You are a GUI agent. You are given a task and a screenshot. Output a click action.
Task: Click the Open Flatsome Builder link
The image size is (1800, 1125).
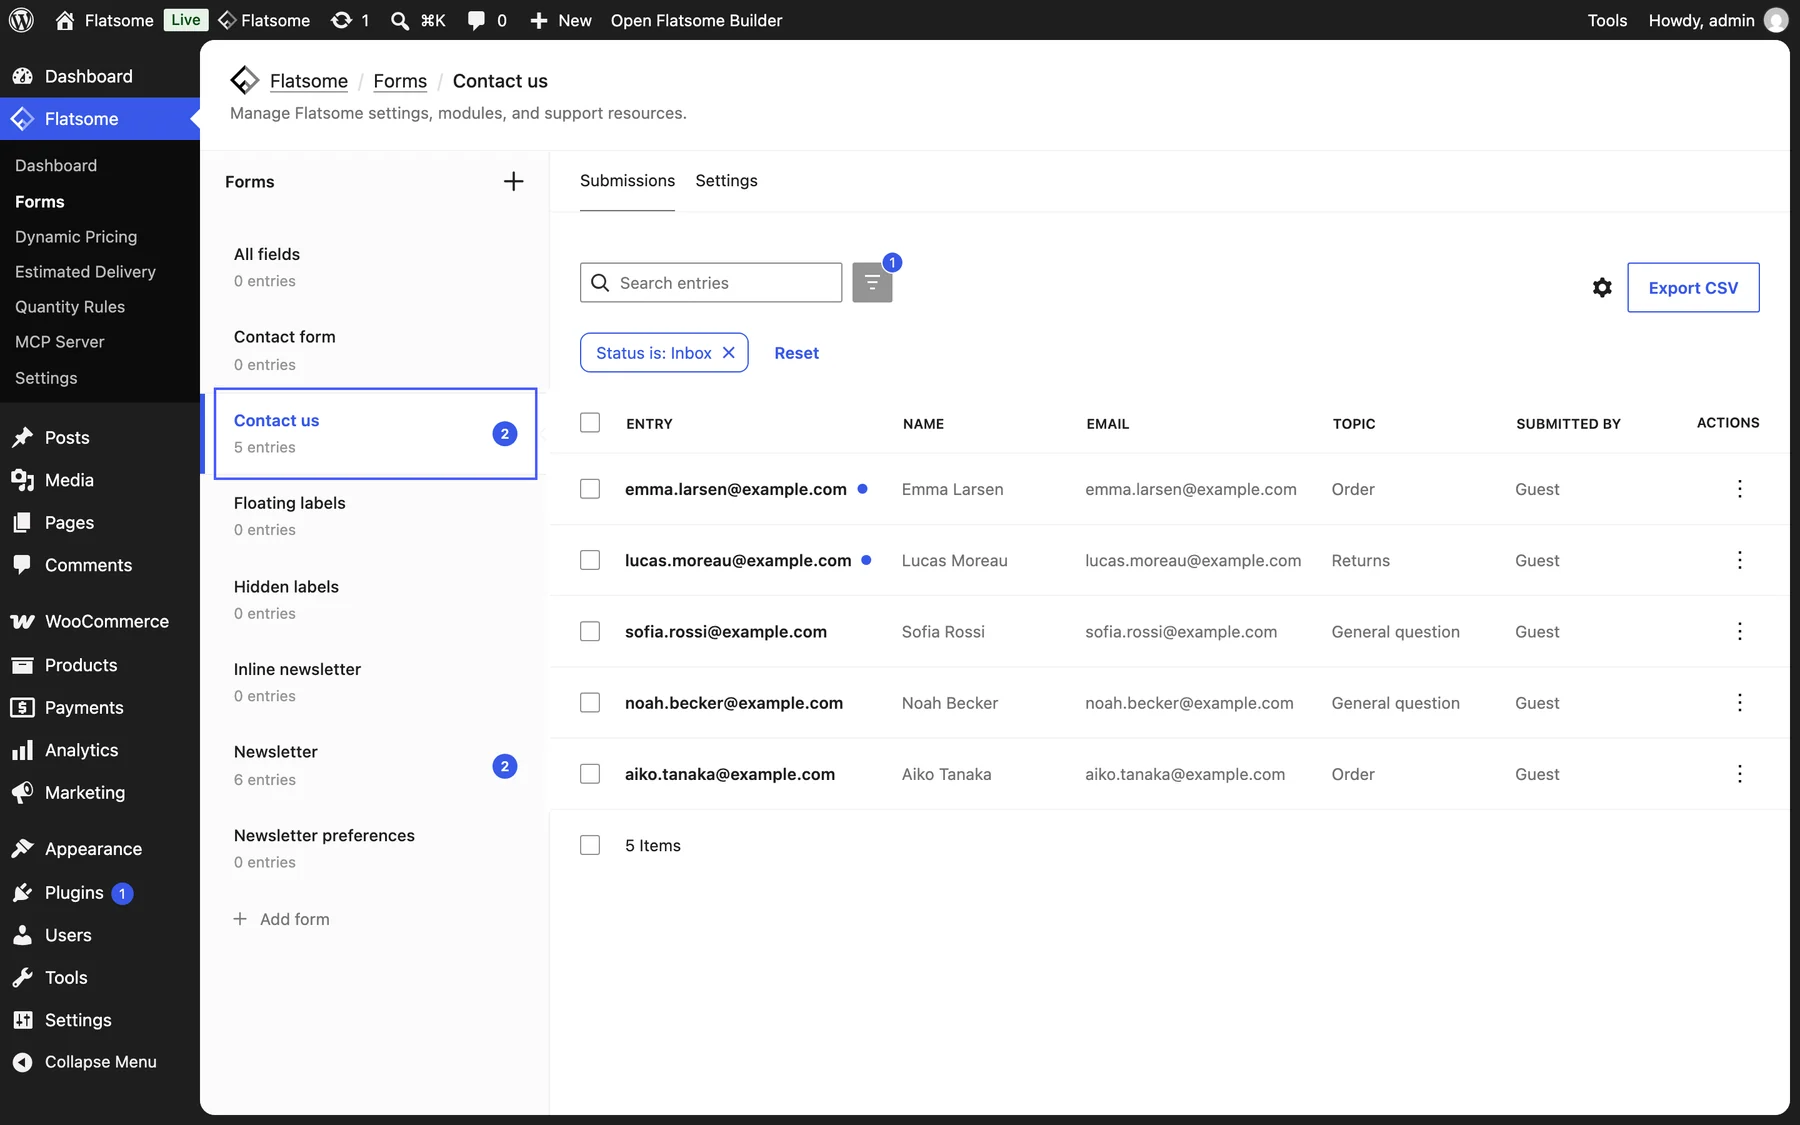pyautogui.click(x=696, y=20)
